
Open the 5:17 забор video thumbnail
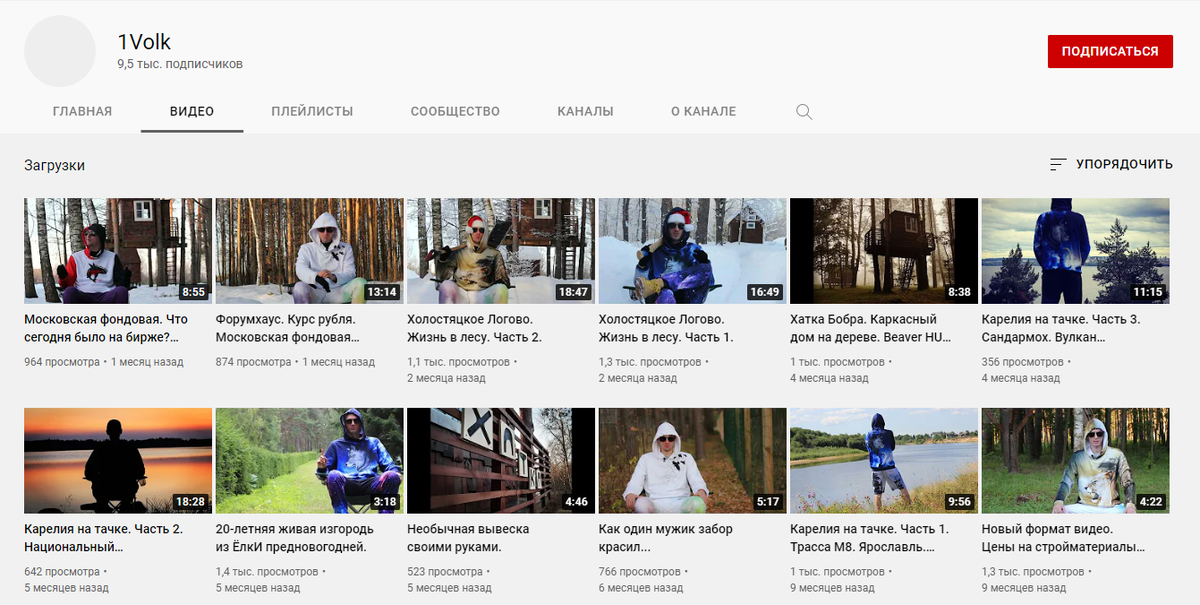pyautogui.click(x=693, y=461)
